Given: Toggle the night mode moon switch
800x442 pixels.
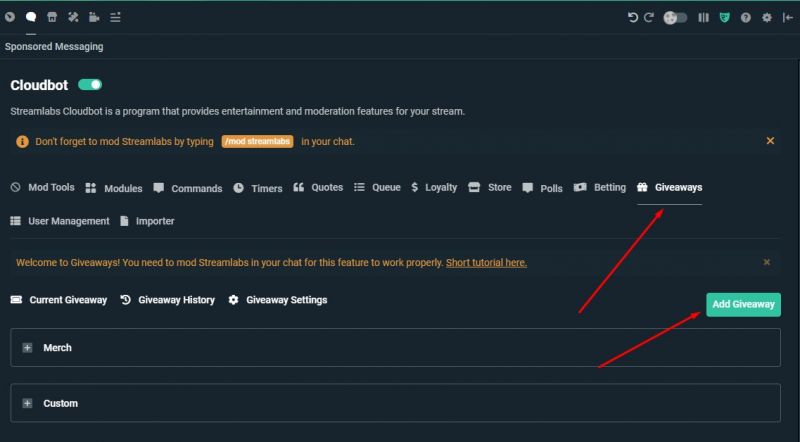Looking at the screenshot, I should 675,18.
